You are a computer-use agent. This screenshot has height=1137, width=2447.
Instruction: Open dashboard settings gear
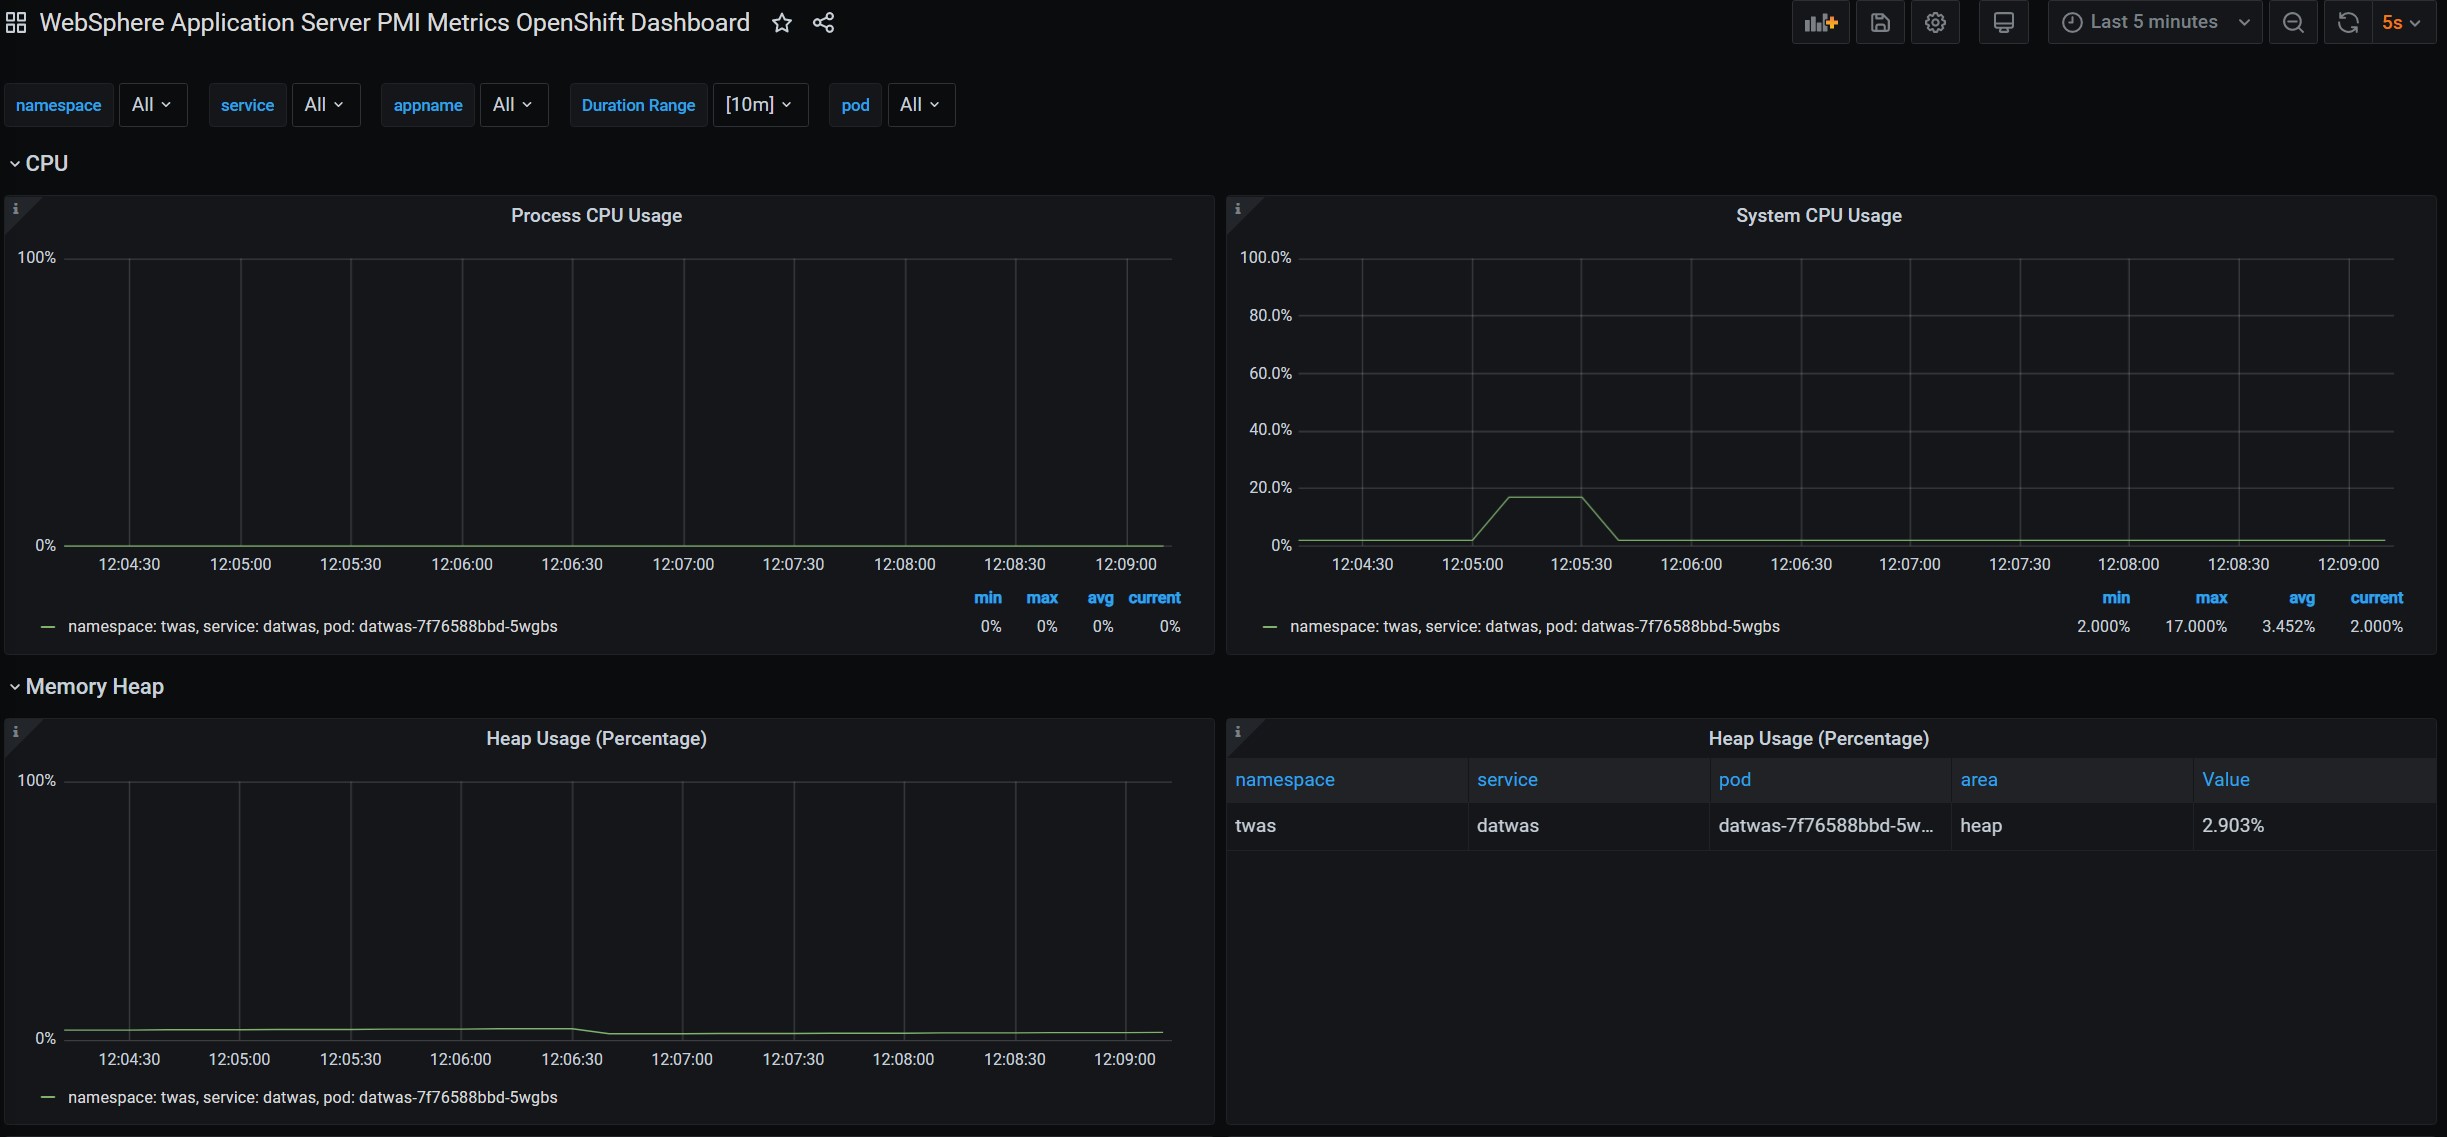[x=1935, y=23]
